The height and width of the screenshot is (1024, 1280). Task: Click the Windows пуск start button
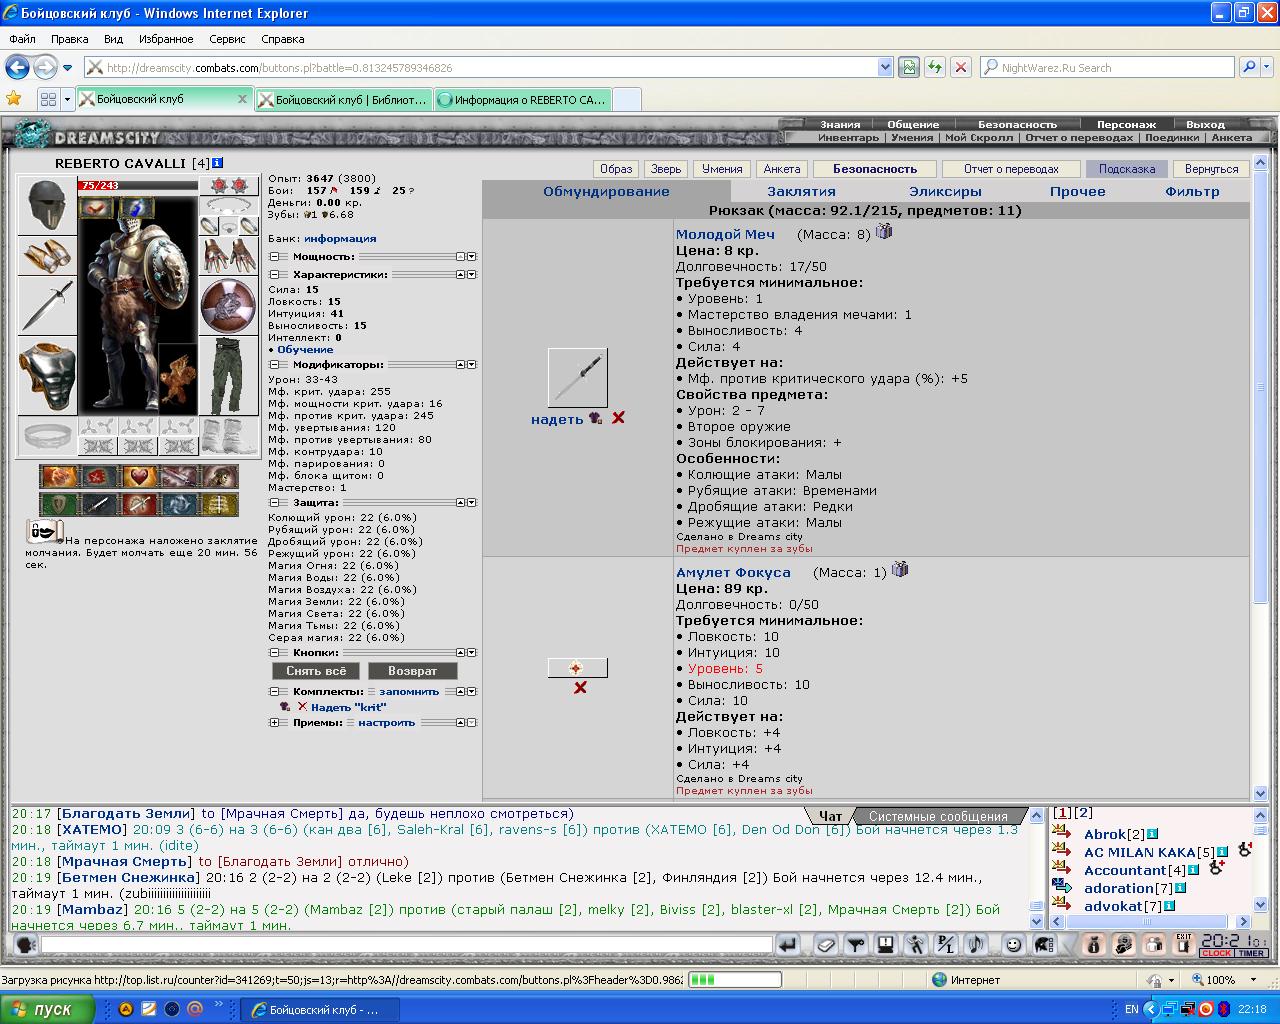click(x=48, y=1009)
